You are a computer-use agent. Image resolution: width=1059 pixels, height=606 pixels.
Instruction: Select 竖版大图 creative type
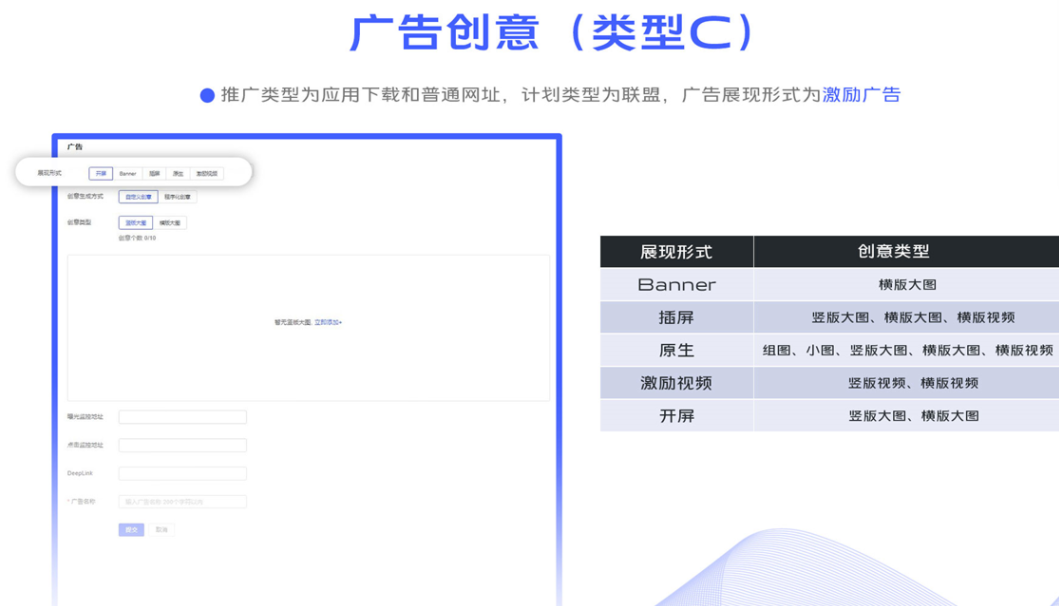pyautogui.click(x=135, y=223)
